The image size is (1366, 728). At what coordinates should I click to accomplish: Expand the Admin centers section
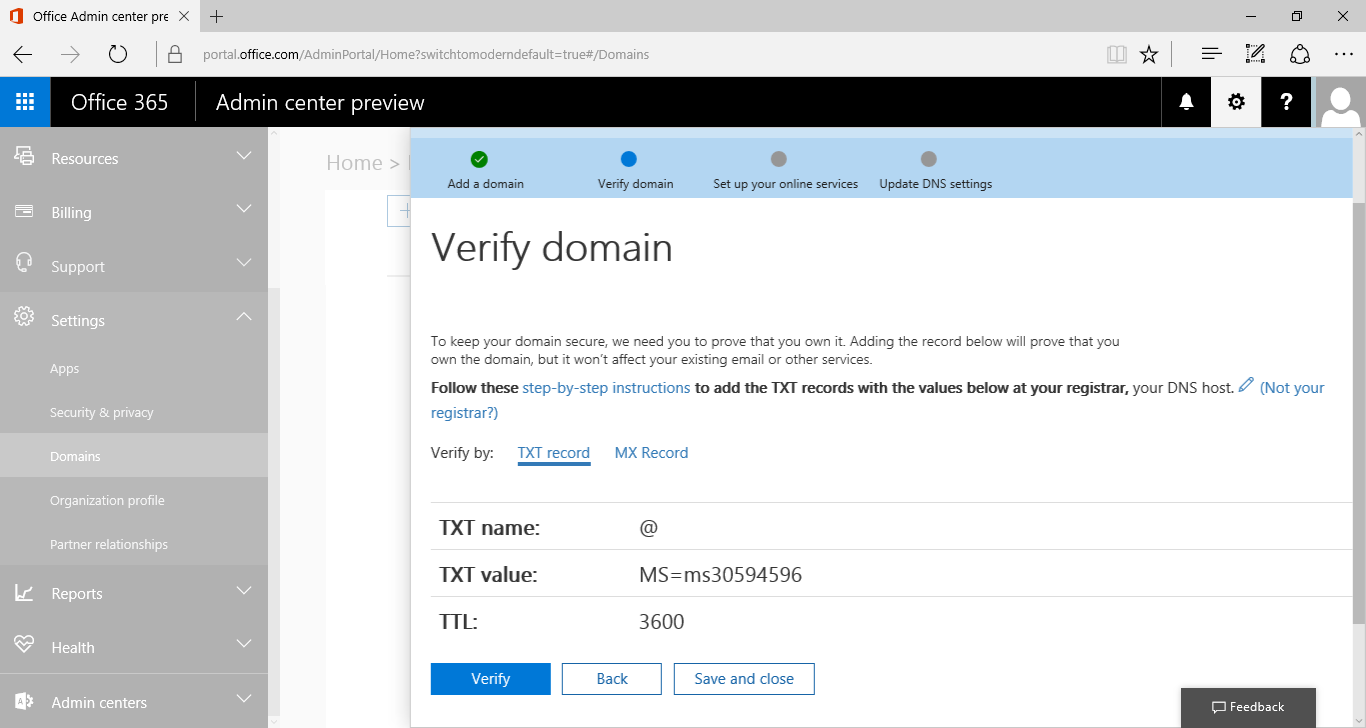[x=243, y=700]
